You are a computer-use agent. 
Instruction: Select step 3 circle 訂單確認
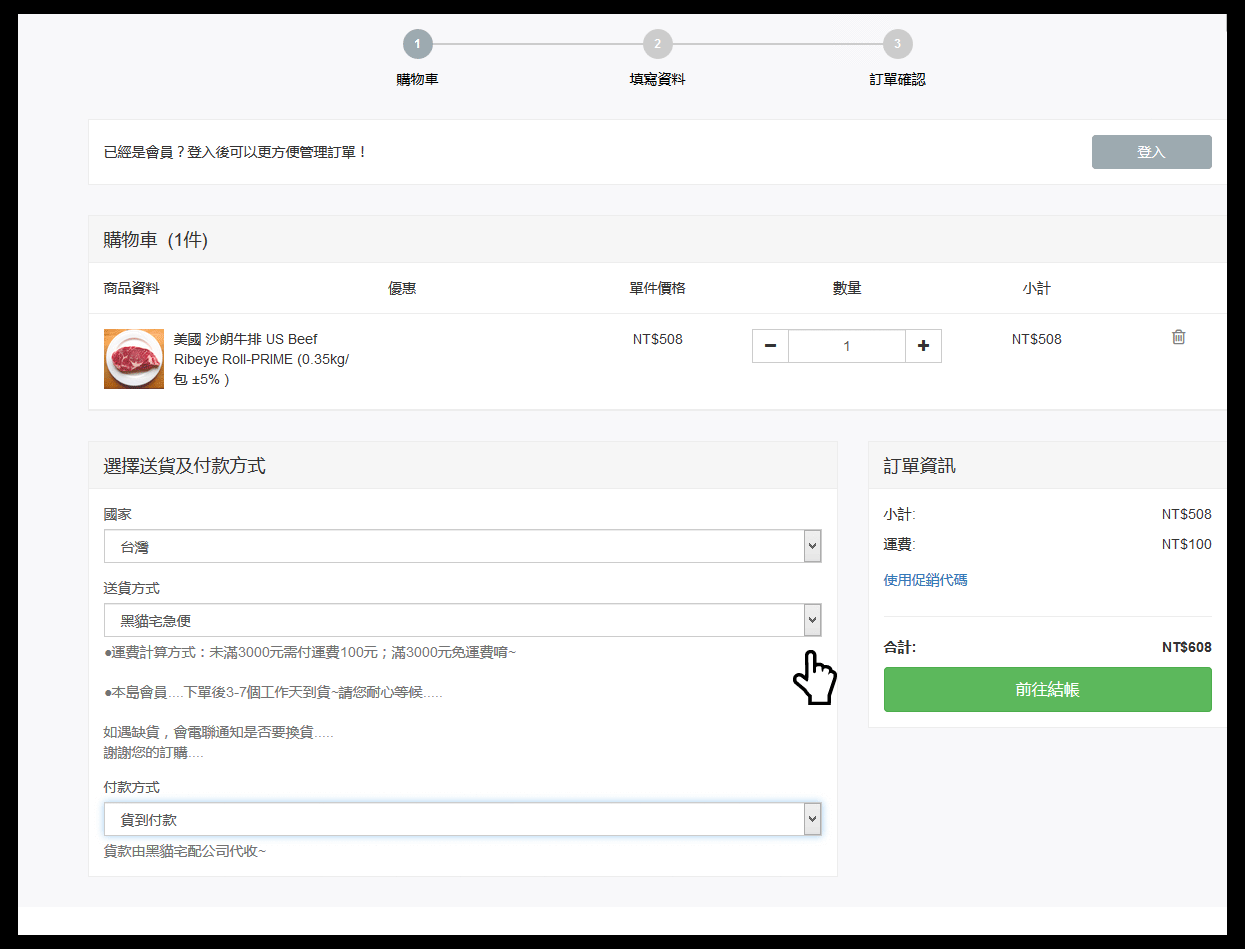[x=897, y=44]
